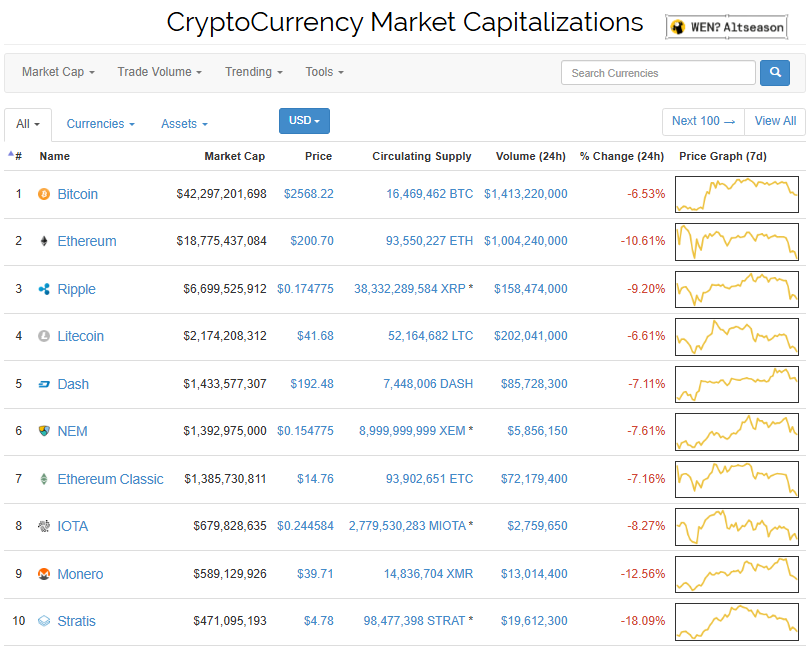This screenshot has width=809, height=650.
Task: Open Ripple 7d price graph
Action: (737, 289)
